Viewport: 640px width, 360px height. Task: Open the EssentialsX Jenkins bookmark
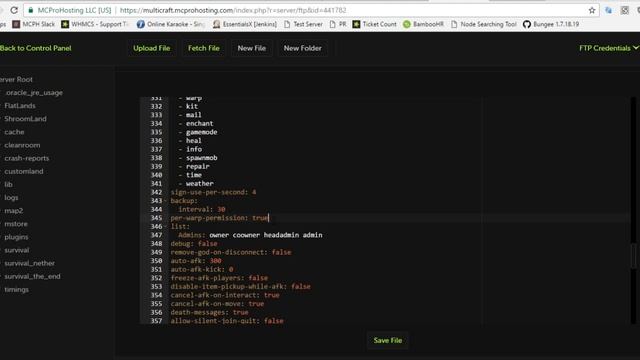(244, 24)
